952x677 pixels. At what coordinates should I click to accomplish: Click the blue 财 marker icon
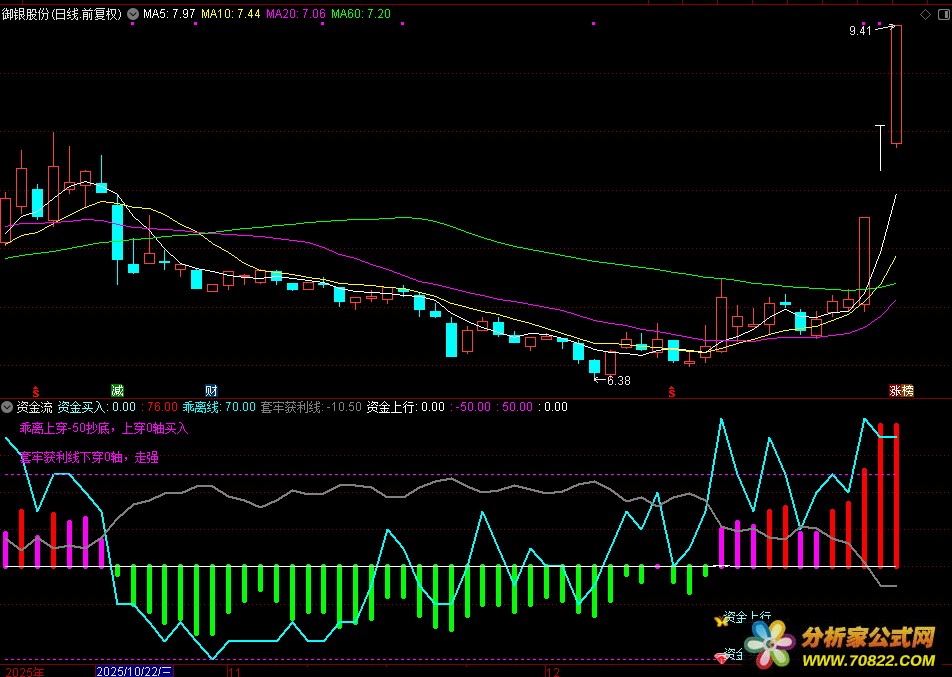[211, 390]
